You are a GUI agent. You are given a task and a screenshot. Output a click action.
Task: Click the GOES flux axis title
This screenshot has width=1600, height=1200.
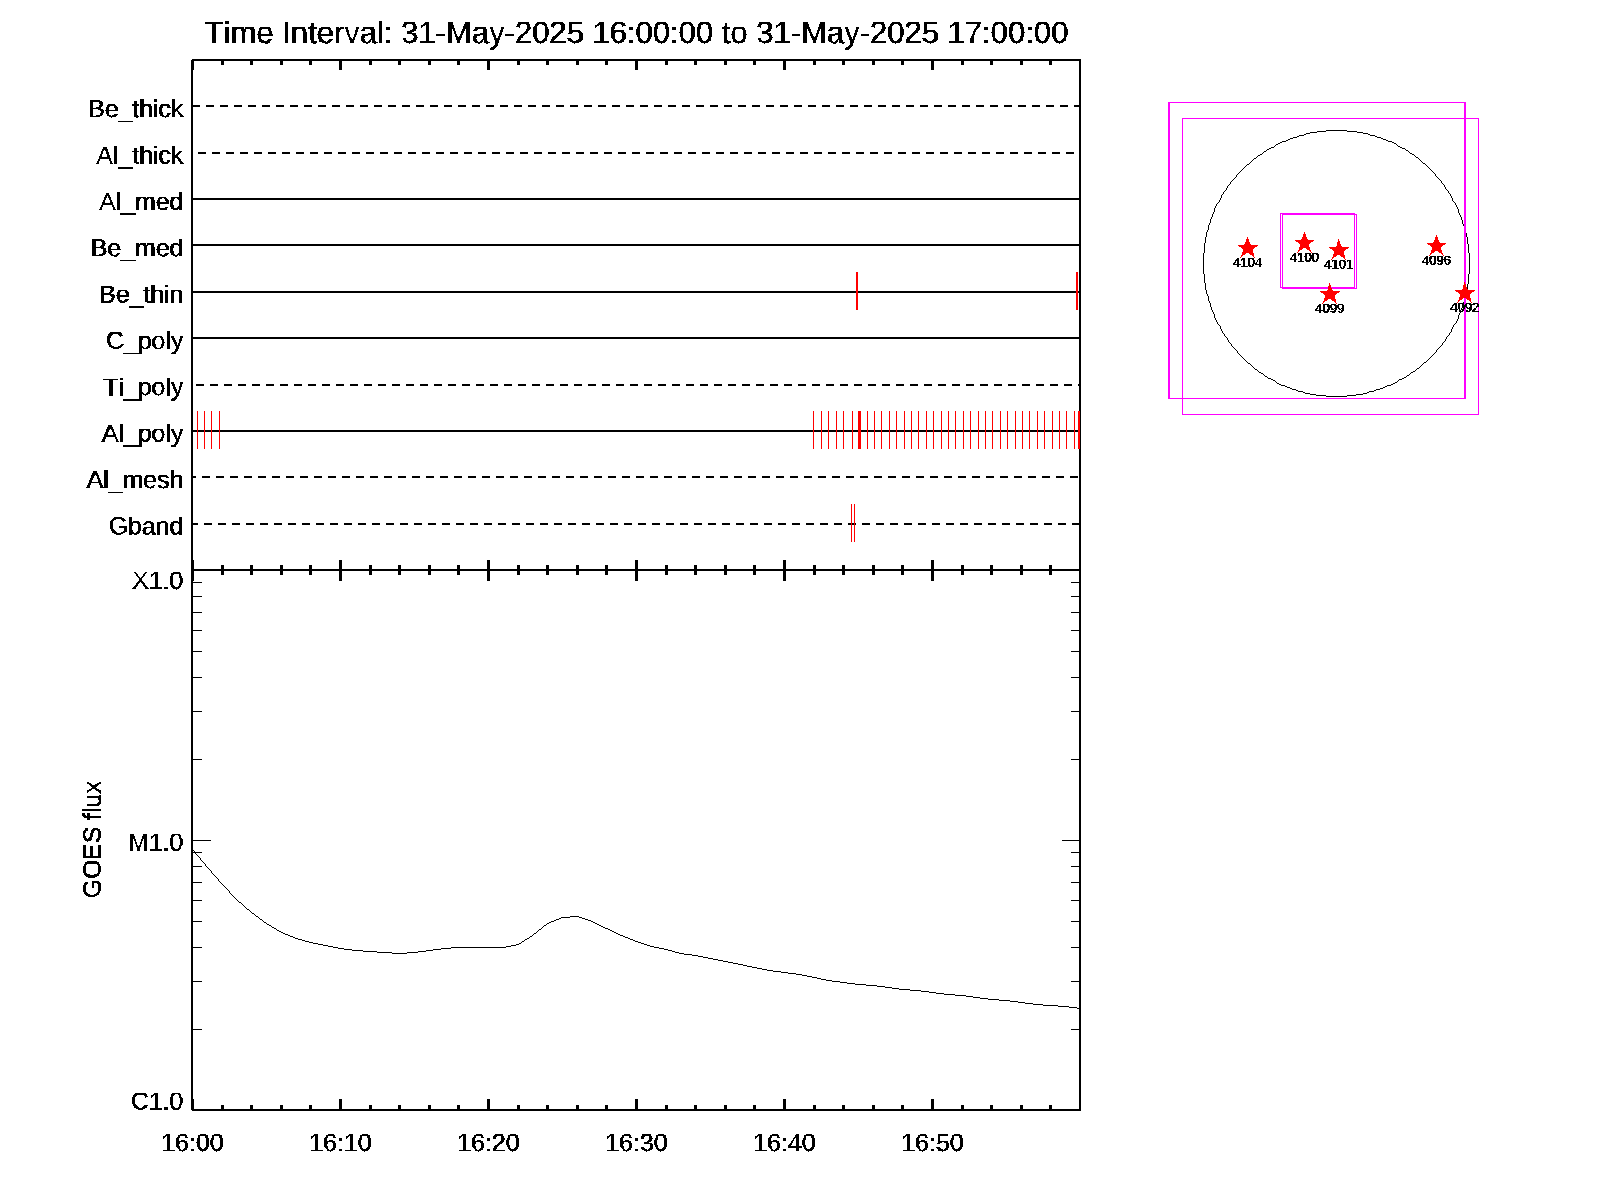coord(92,839)
